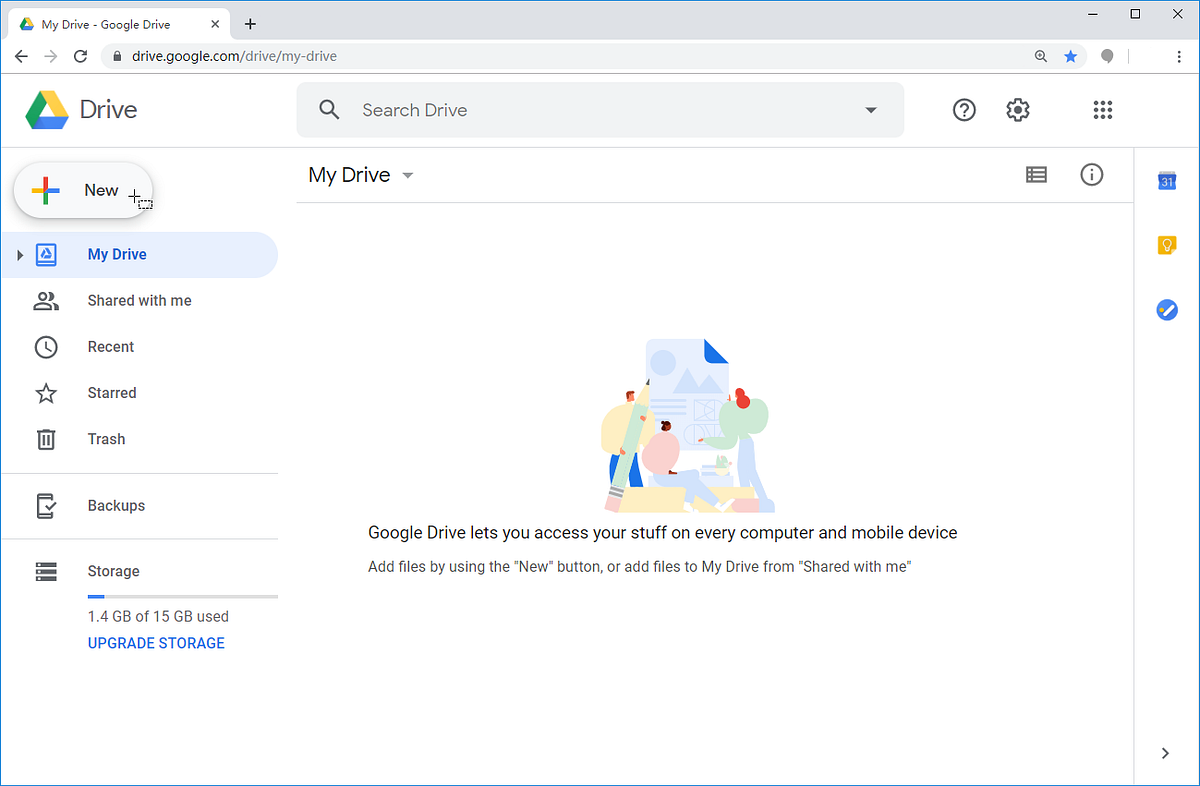Click the storage usage progress bar

point(182,596)
